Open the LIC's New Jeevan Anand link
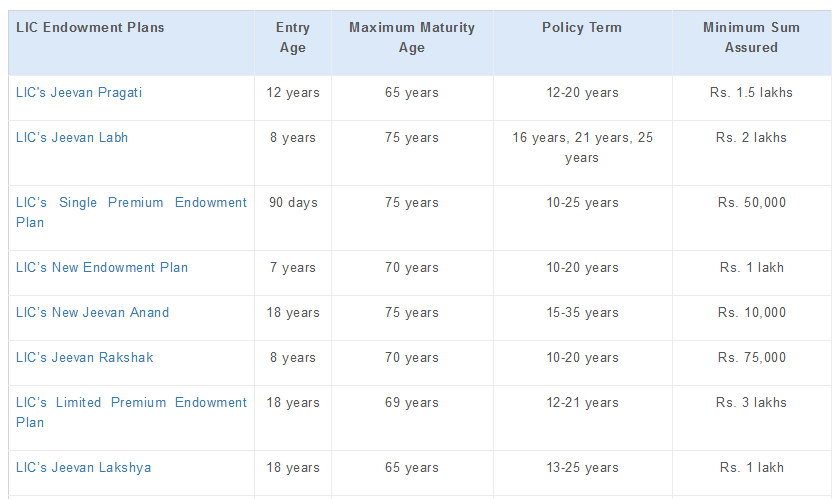 (x=92, y=313)
